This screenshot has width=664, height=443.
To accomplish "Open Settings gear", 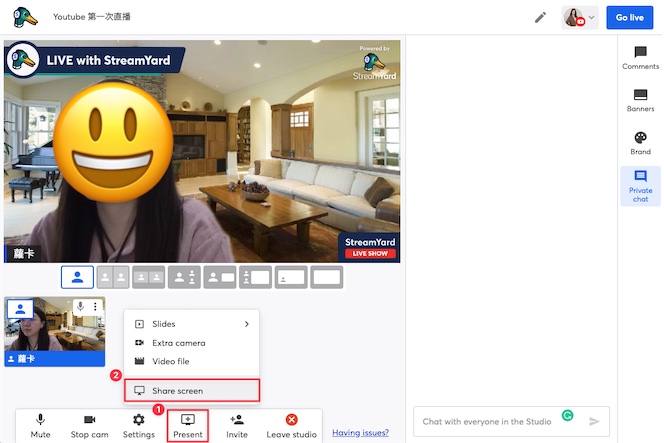I will [138, 426].
